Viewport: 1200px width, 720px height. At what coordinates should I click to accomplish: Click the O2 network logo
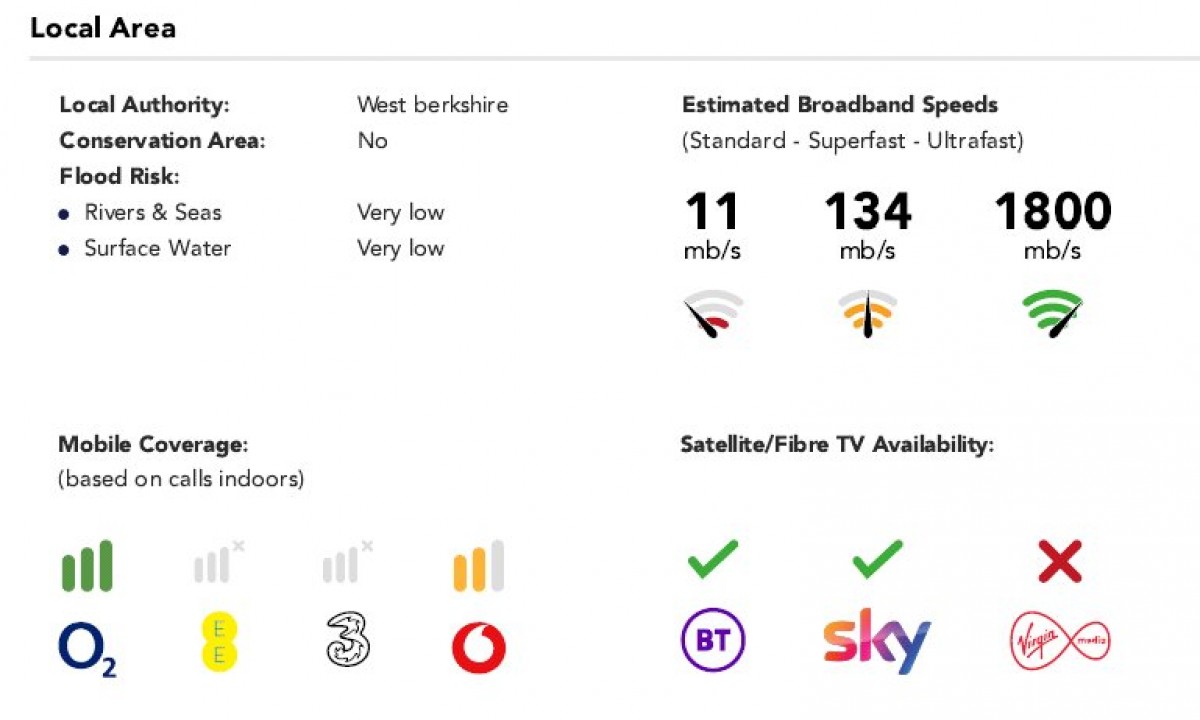click(x=87, y=647)
